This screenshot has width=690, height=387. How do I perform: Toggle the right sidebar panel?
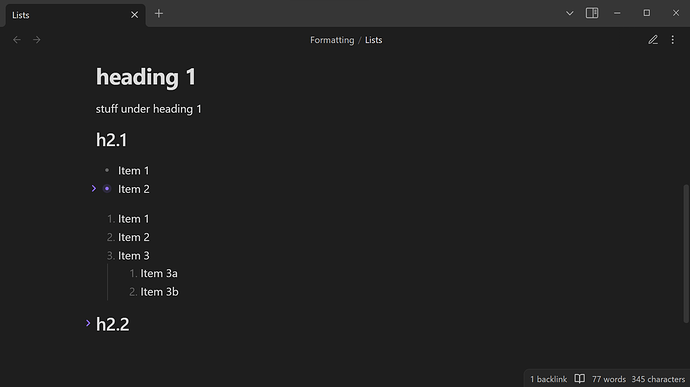(x=592, y=13)
